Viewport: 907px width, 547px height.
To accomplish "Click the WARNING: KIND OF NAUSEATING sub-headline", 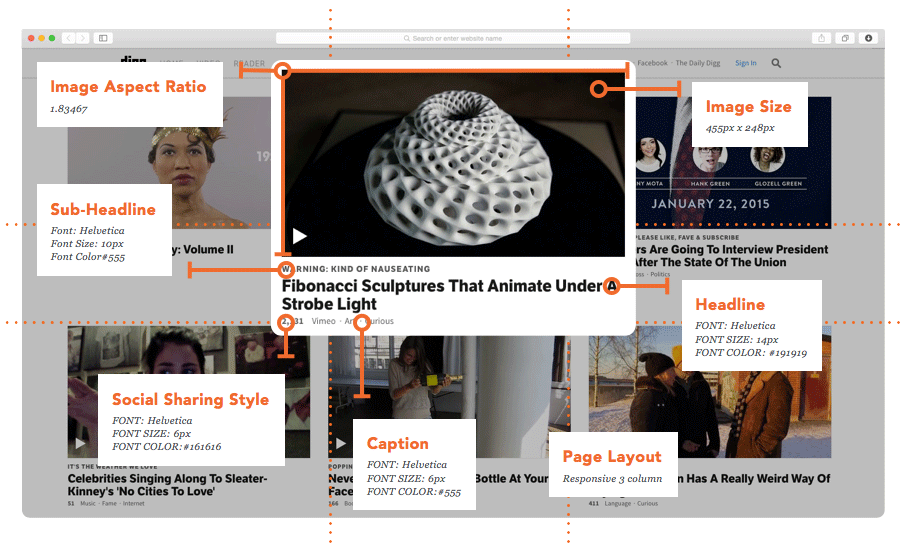I will click(356, 269).
